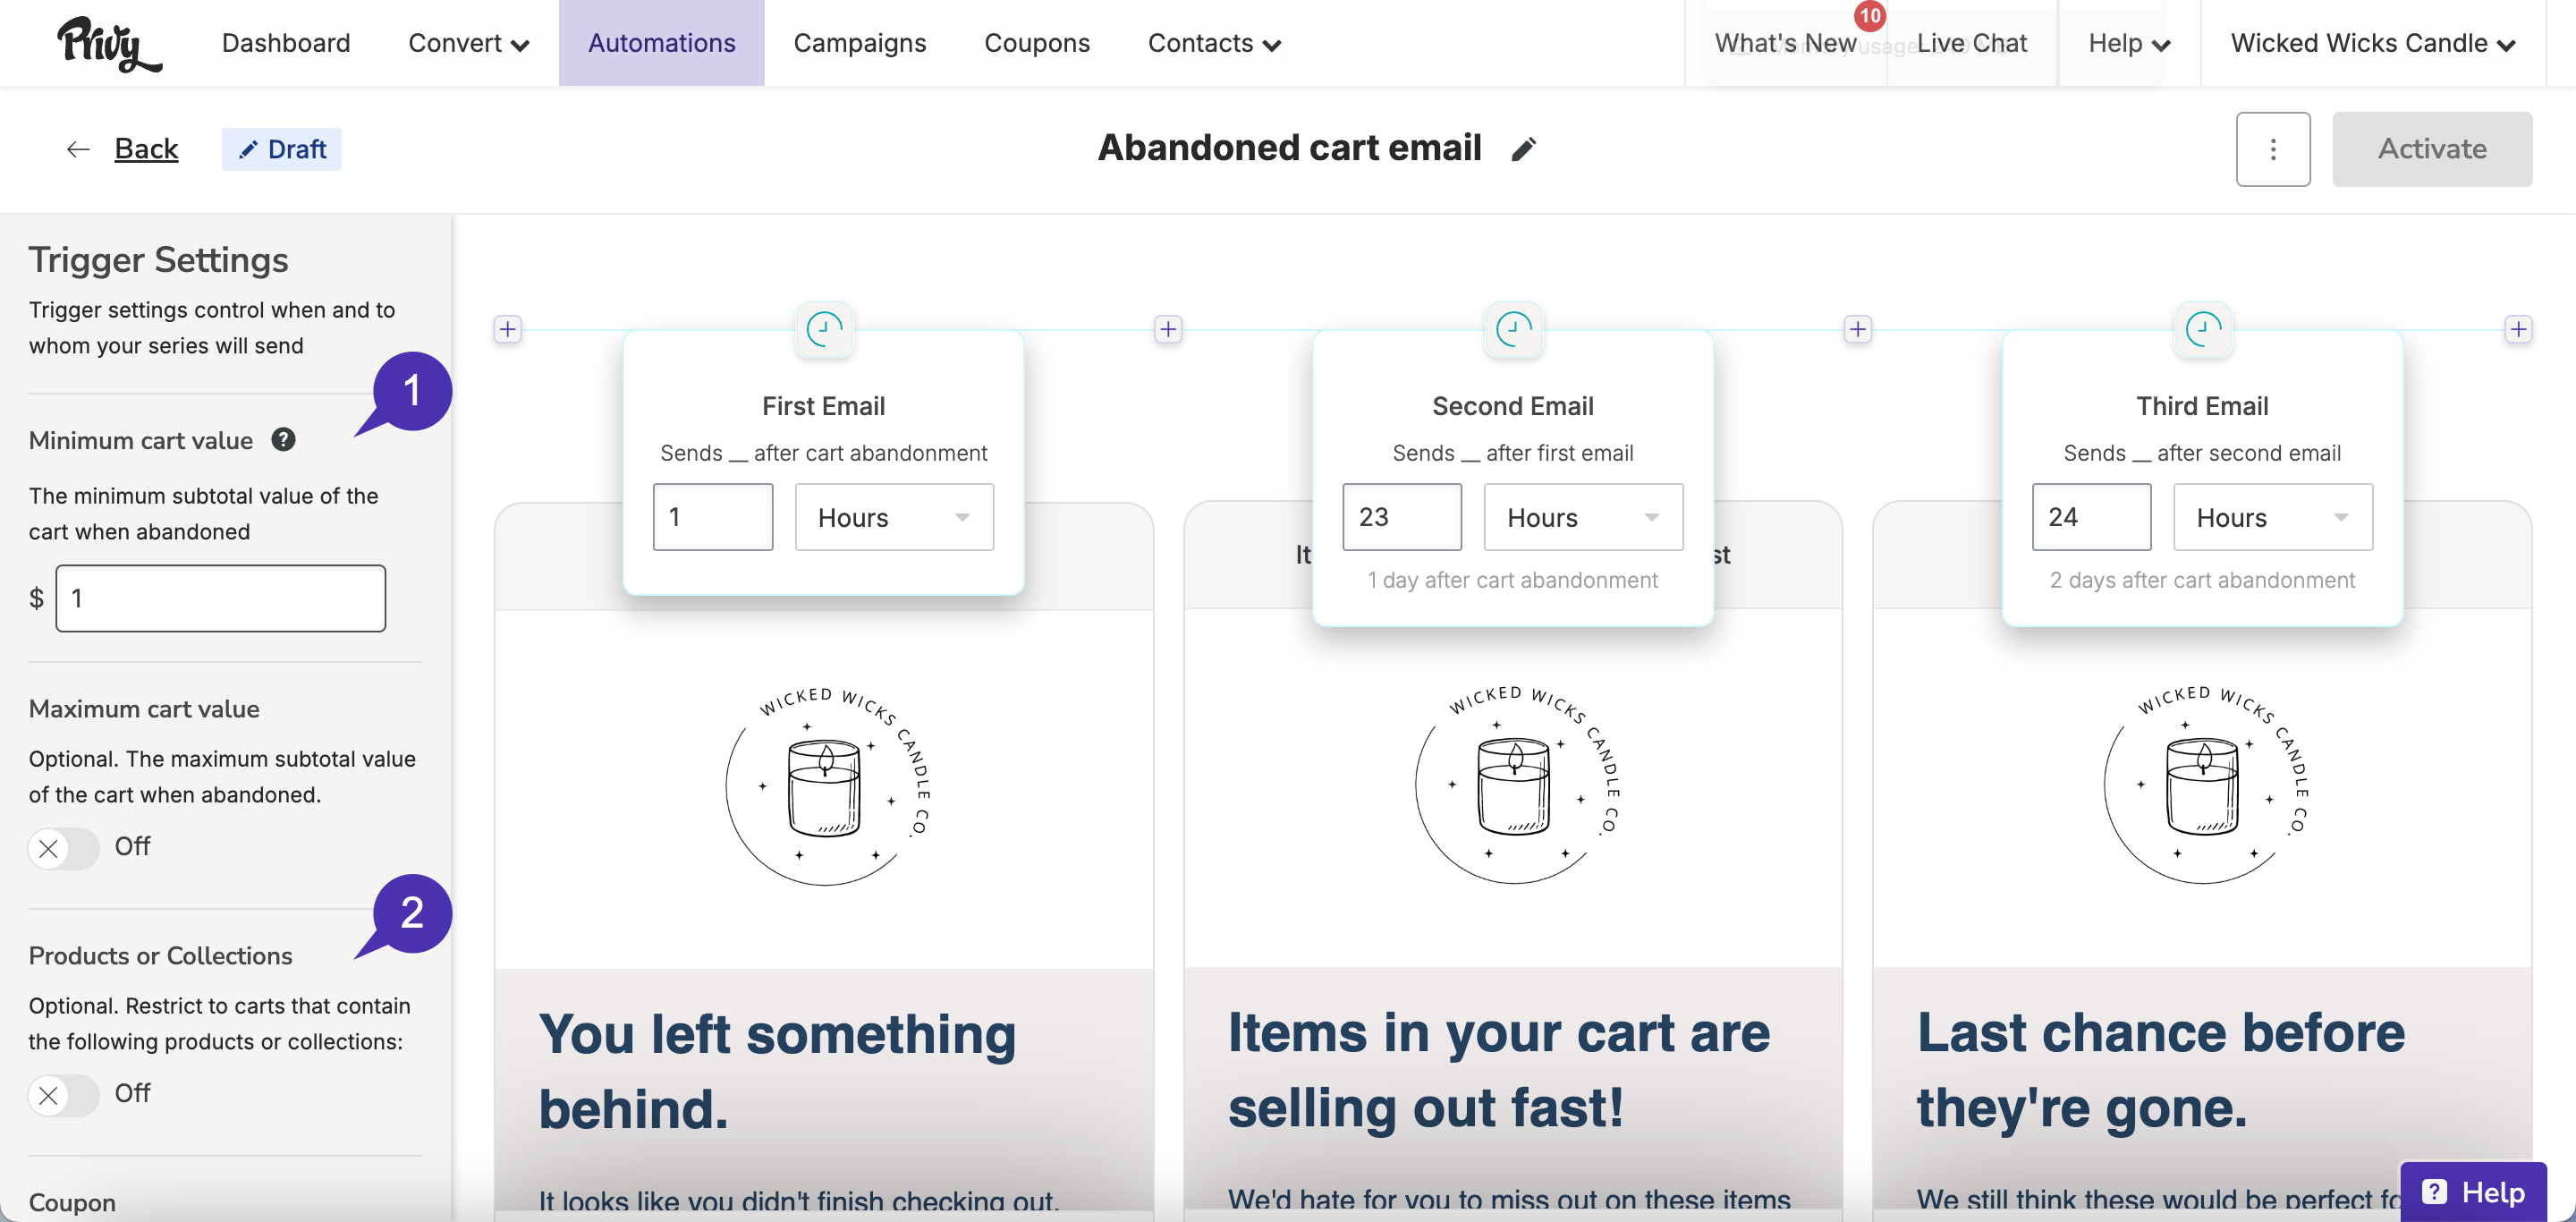Click the minimum cart value dollar input
The image size is (2576, 1222).
click(221, 598)
